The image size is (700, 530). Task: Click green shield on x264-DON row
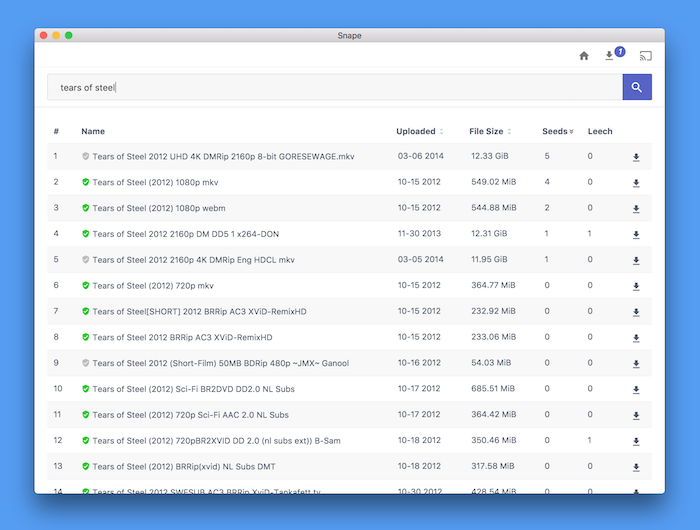coord(86,234)
